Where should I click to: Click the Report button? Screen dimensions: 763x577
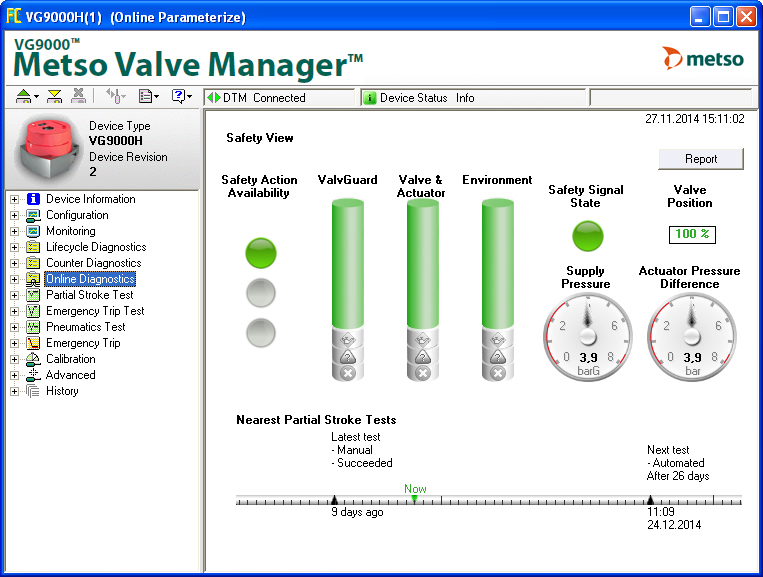pyautogui.click(x=700, y=159)
